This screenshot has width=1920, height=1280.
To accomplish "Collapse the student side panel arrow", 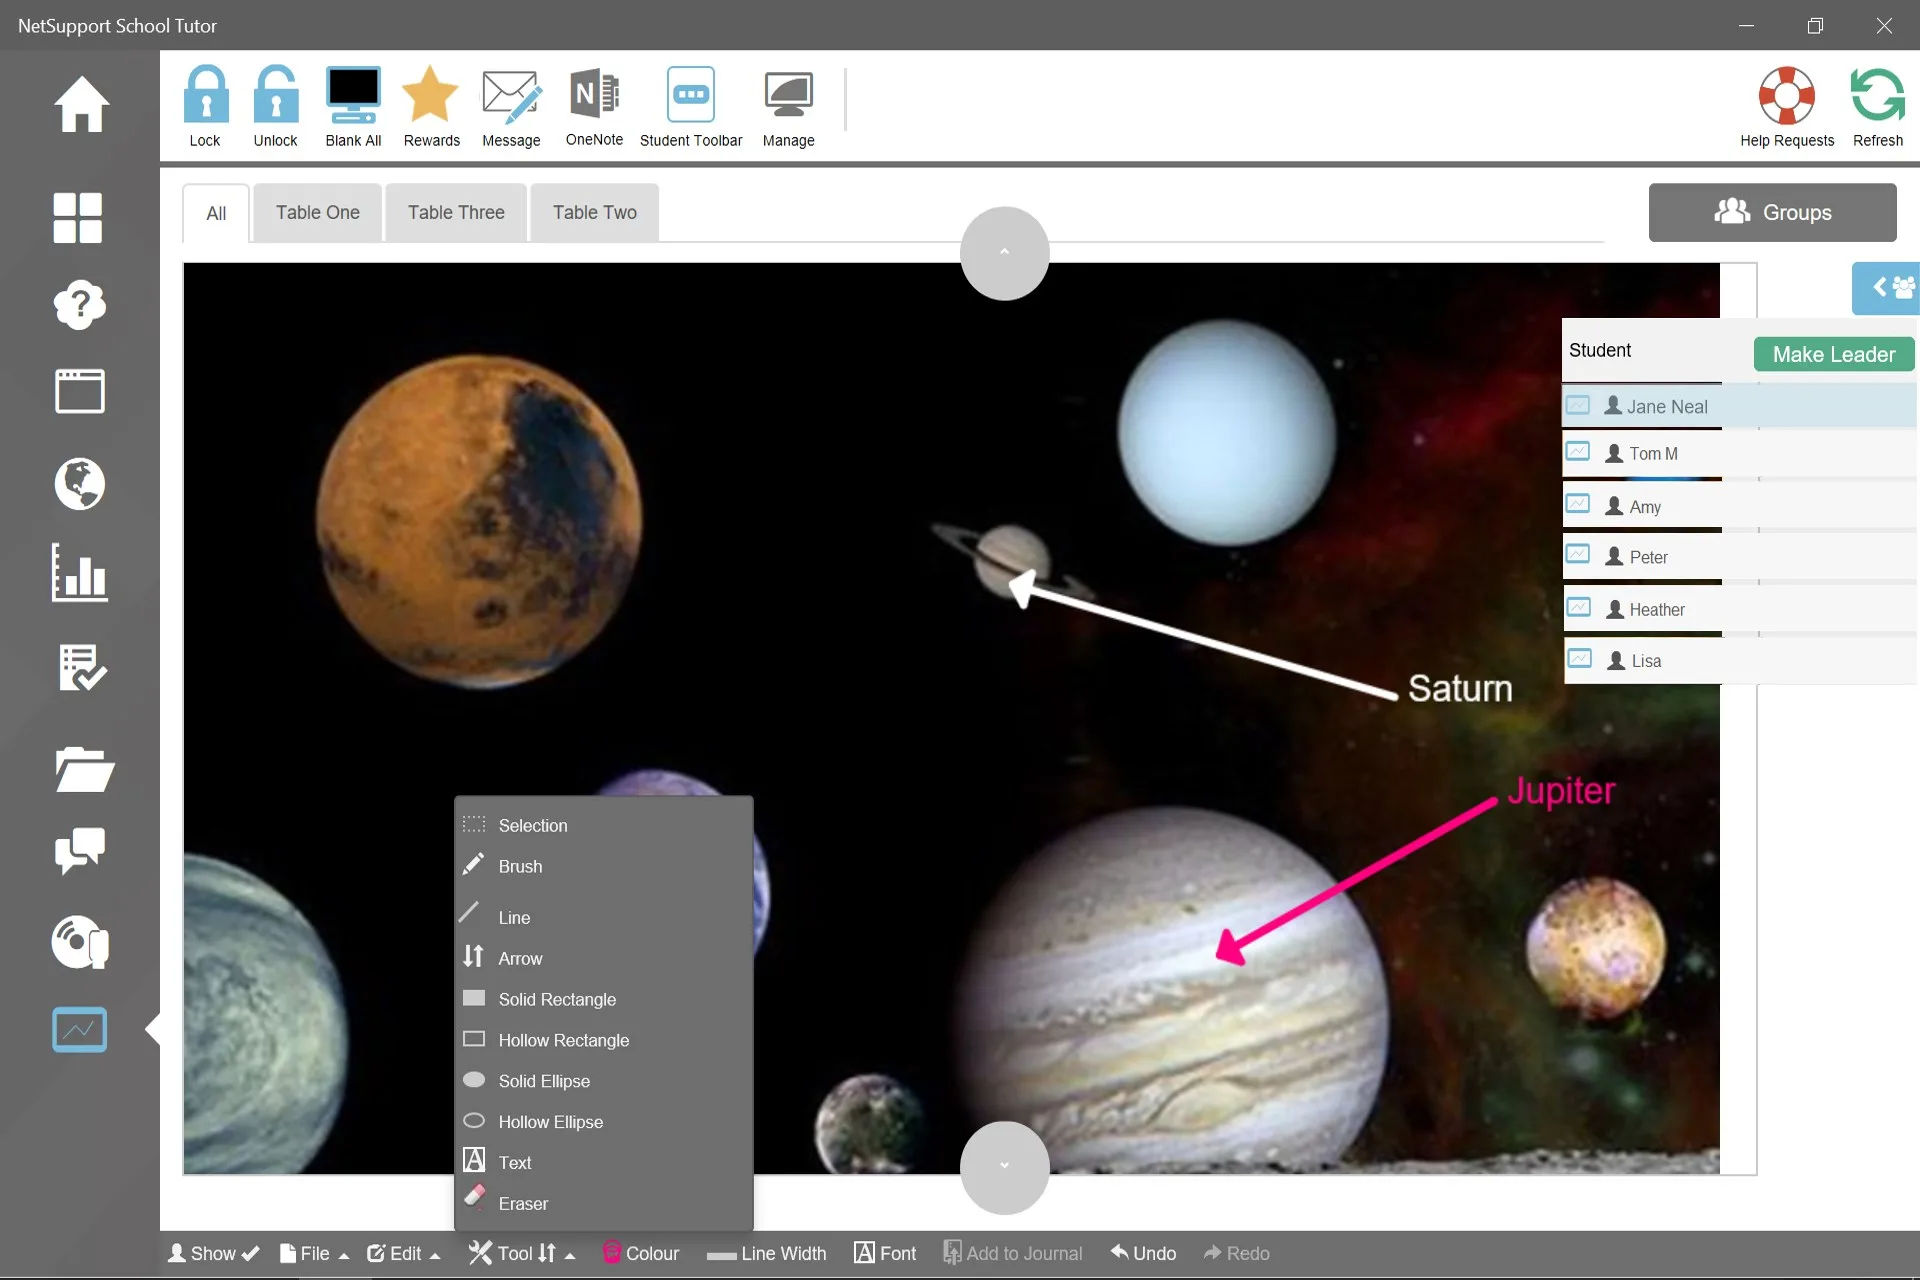I will tap(1886, 288).
